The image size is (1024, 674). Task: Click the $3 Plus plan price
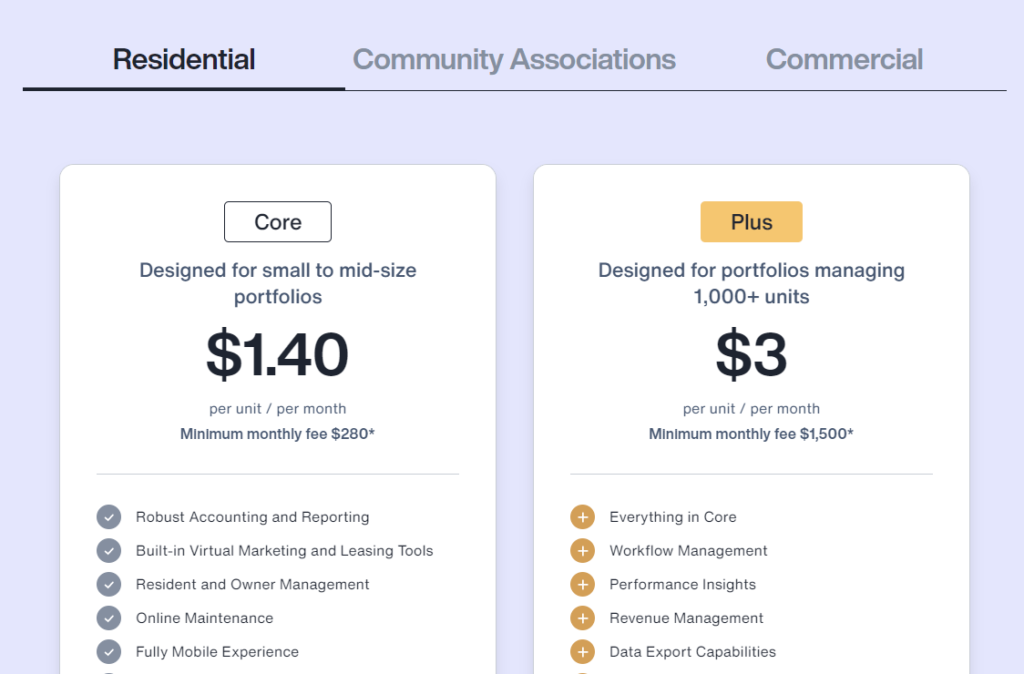pyautogui.click(x=751, y=355)
